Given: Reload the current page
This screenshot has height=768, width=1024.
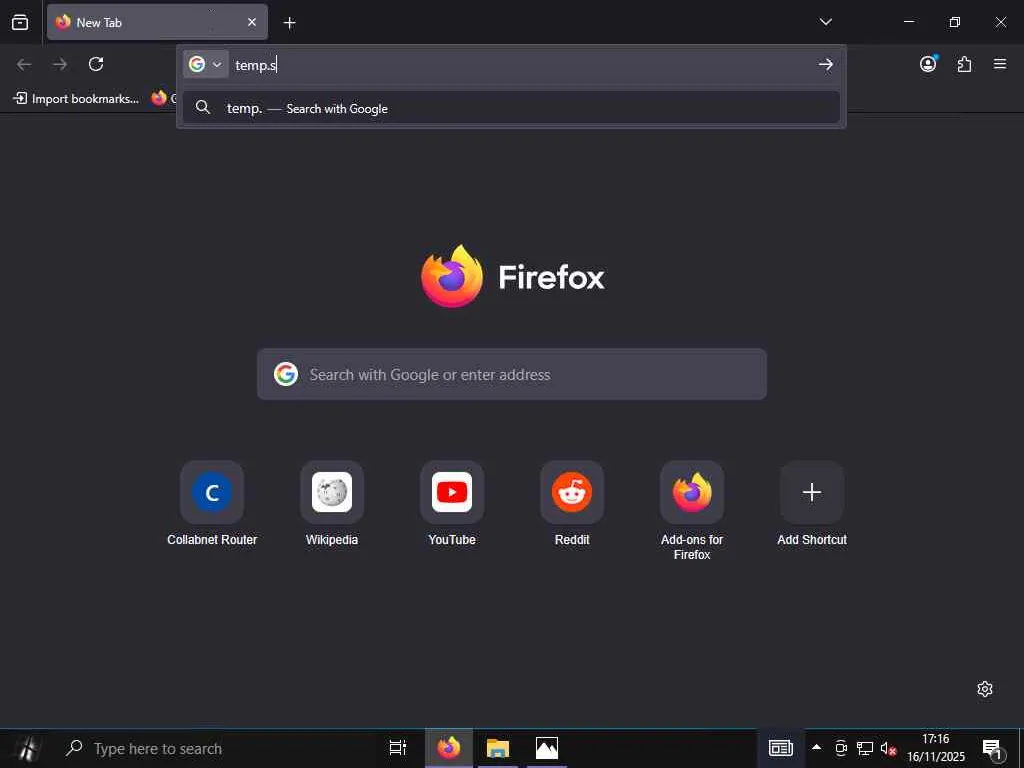Looking at the screenshot, I should point(96,64).
